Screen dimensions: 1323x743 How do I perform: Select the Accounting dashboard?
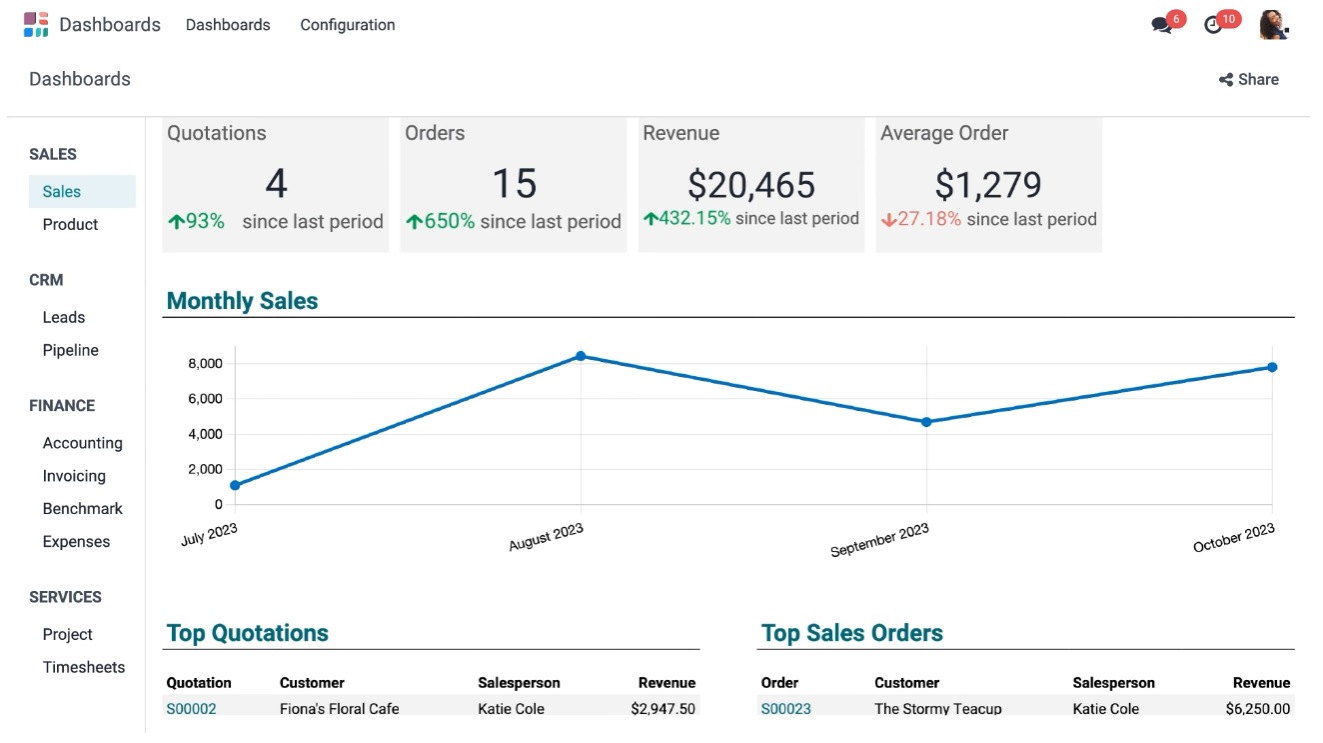(x=82, y=443)
